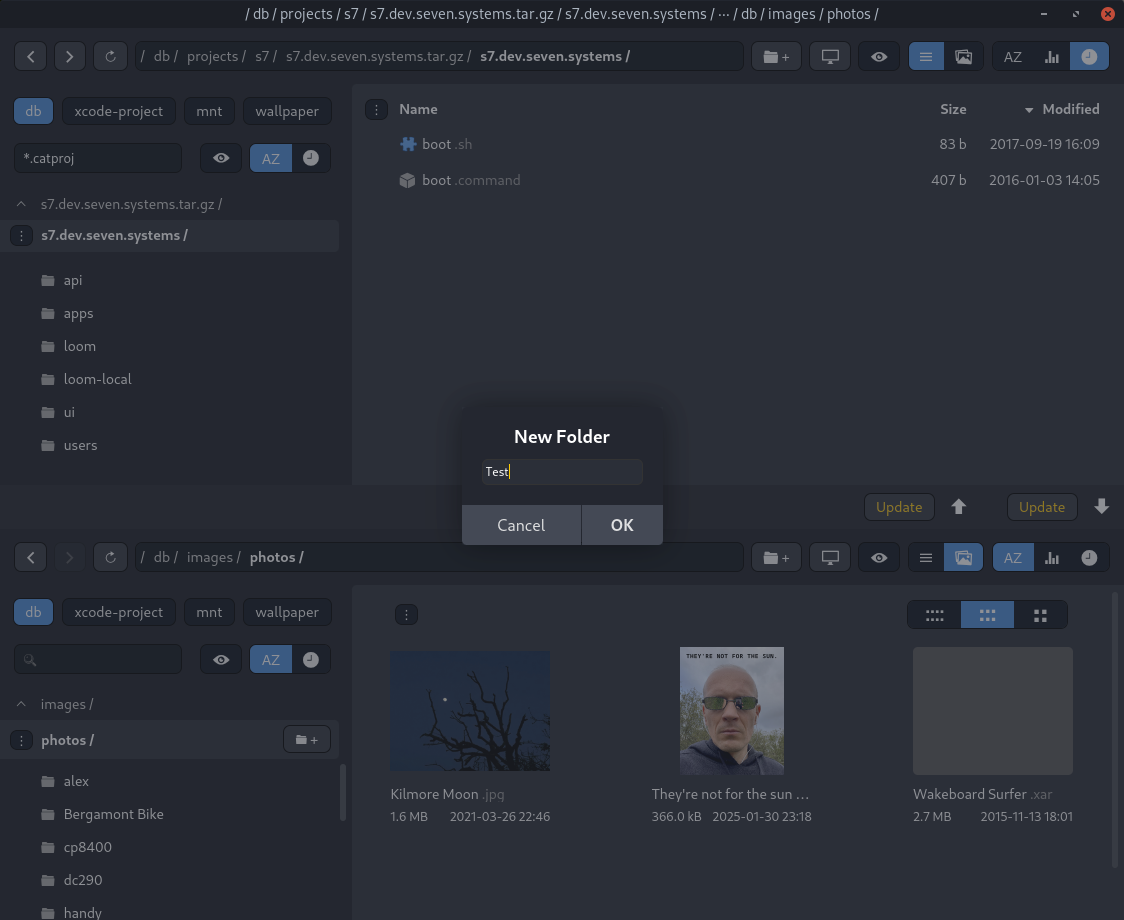Click back arrow in bottom pane toolbar
The width and height of the screenshot is (1124, 920).
pos(31,557)
